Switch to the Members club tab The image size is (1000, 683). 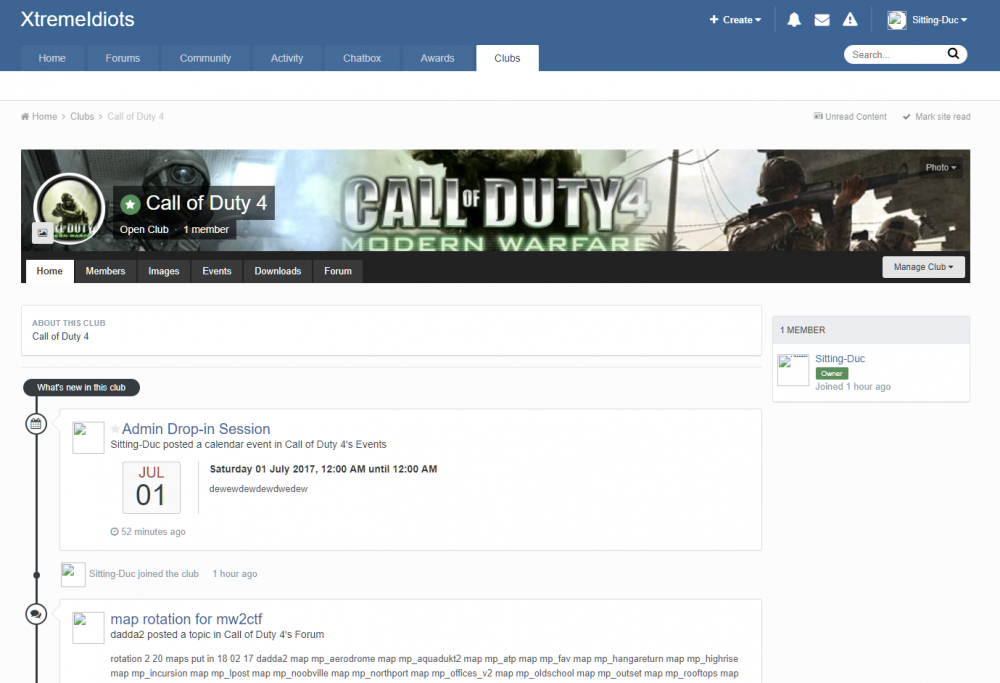[105, 271]
